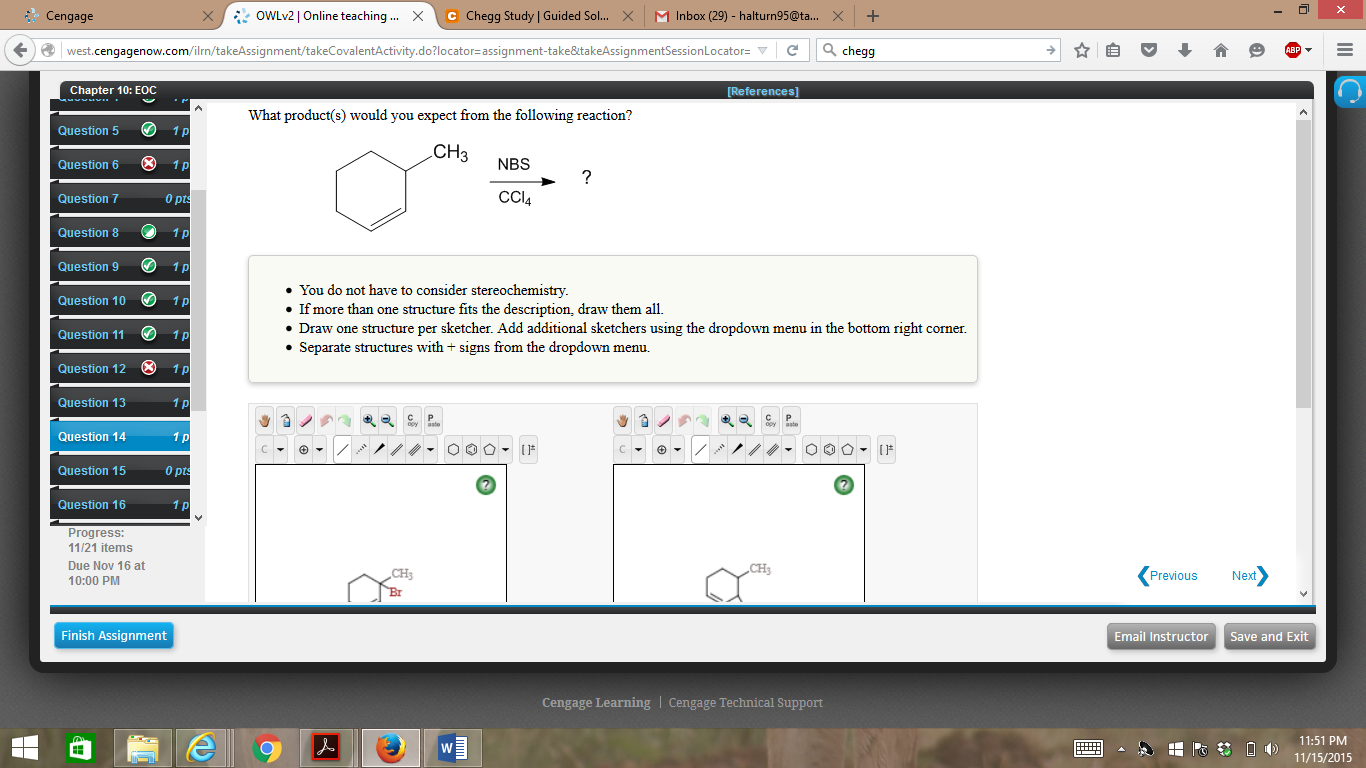Select the wedge bond tool in the left sketcher

tap(379, 449)
